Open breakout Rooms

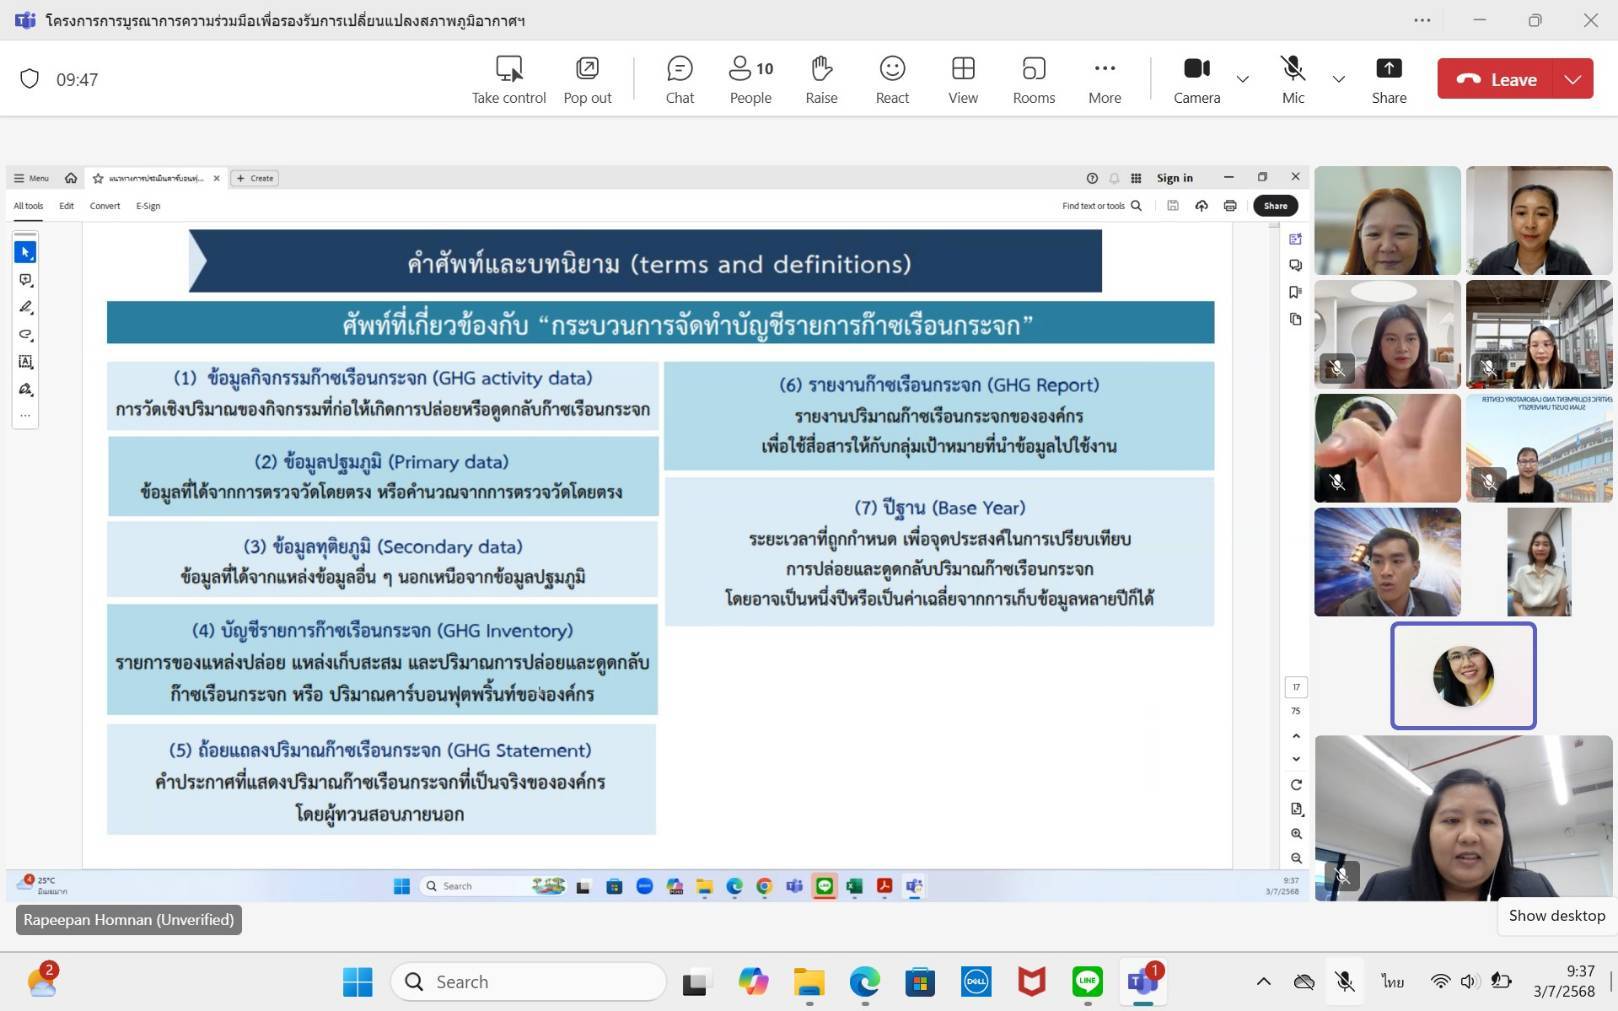[x=1033, y=79]
